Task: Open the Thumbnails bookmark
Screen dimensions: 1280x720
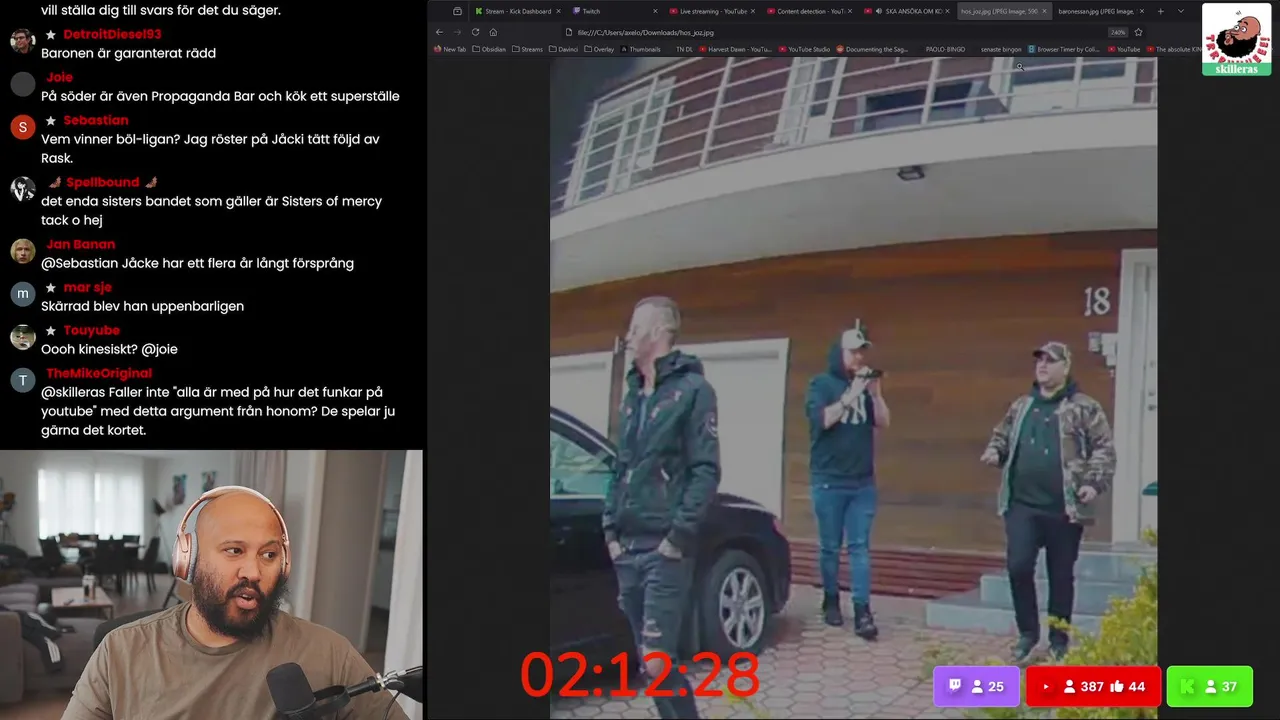Action: pyautogui.click(x=640, y=49)
